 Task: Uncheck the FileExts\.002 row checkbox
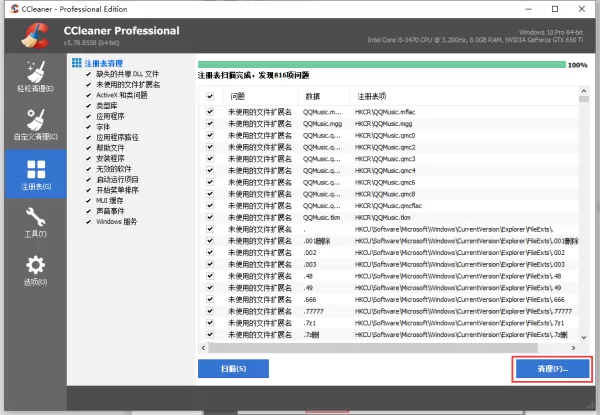pos(210,252)
